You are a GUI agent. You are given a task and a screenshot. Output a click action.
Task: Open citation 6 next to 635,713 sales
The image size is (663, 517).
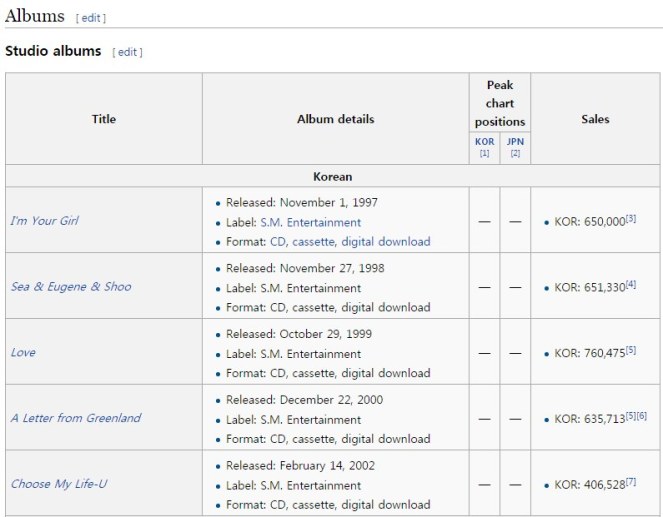click(x=642, y=415)
